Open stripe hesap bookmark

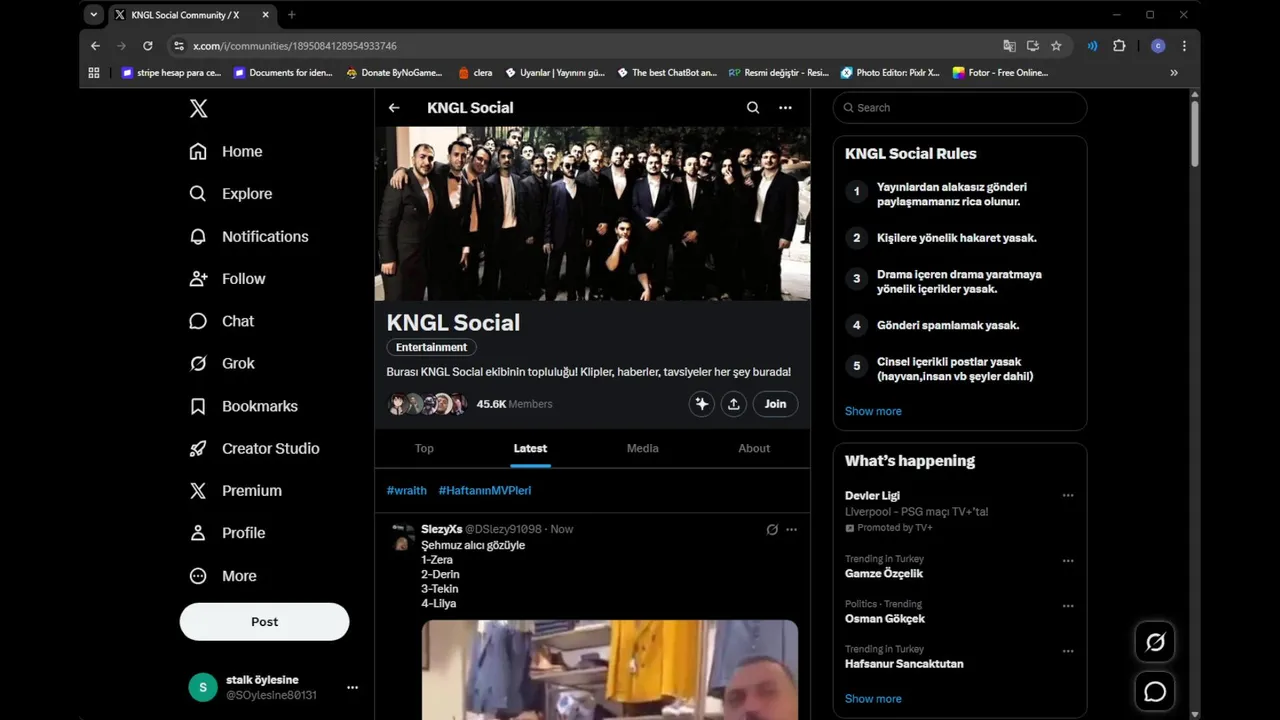171,72
